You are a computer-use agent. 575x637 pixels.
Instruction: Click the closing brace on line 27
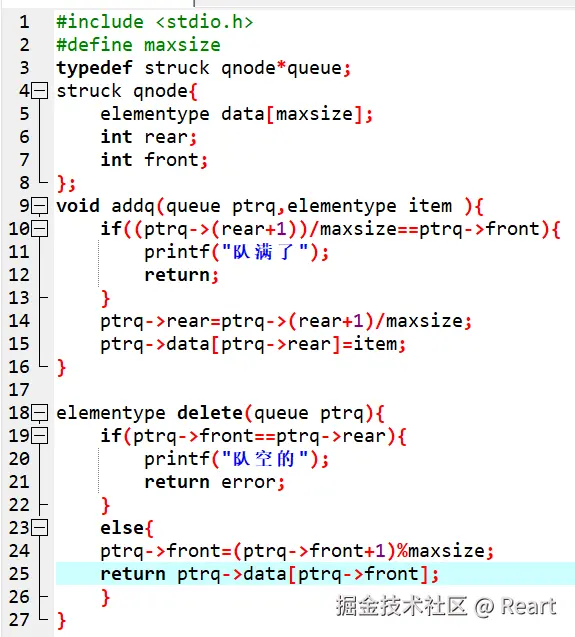(x=61, y=620)
